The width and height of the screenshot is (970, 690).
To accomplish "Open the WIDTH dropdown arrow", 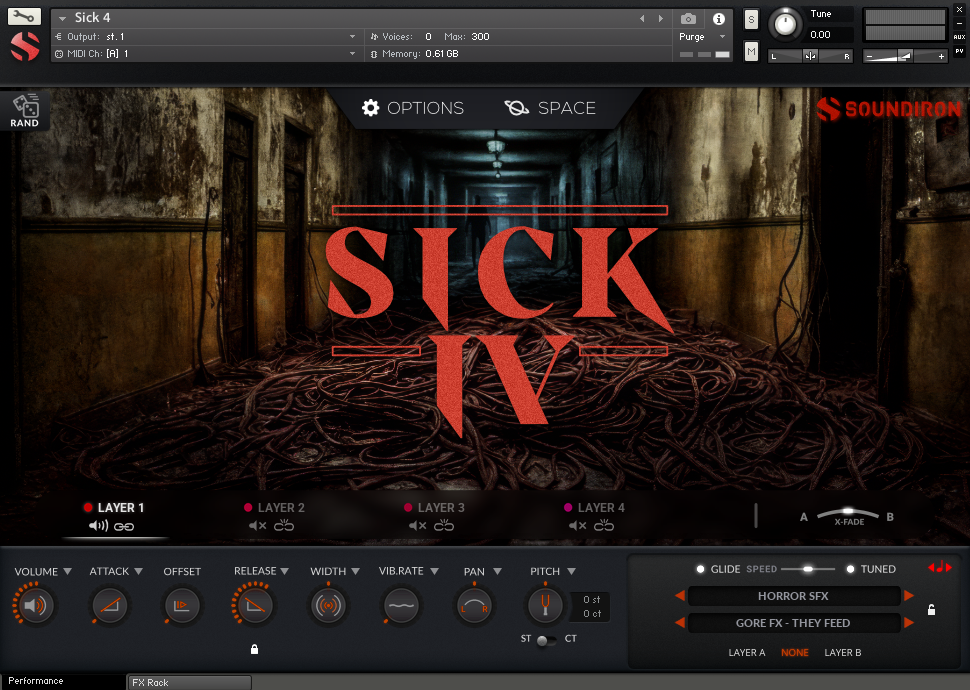I will [355, 571].
